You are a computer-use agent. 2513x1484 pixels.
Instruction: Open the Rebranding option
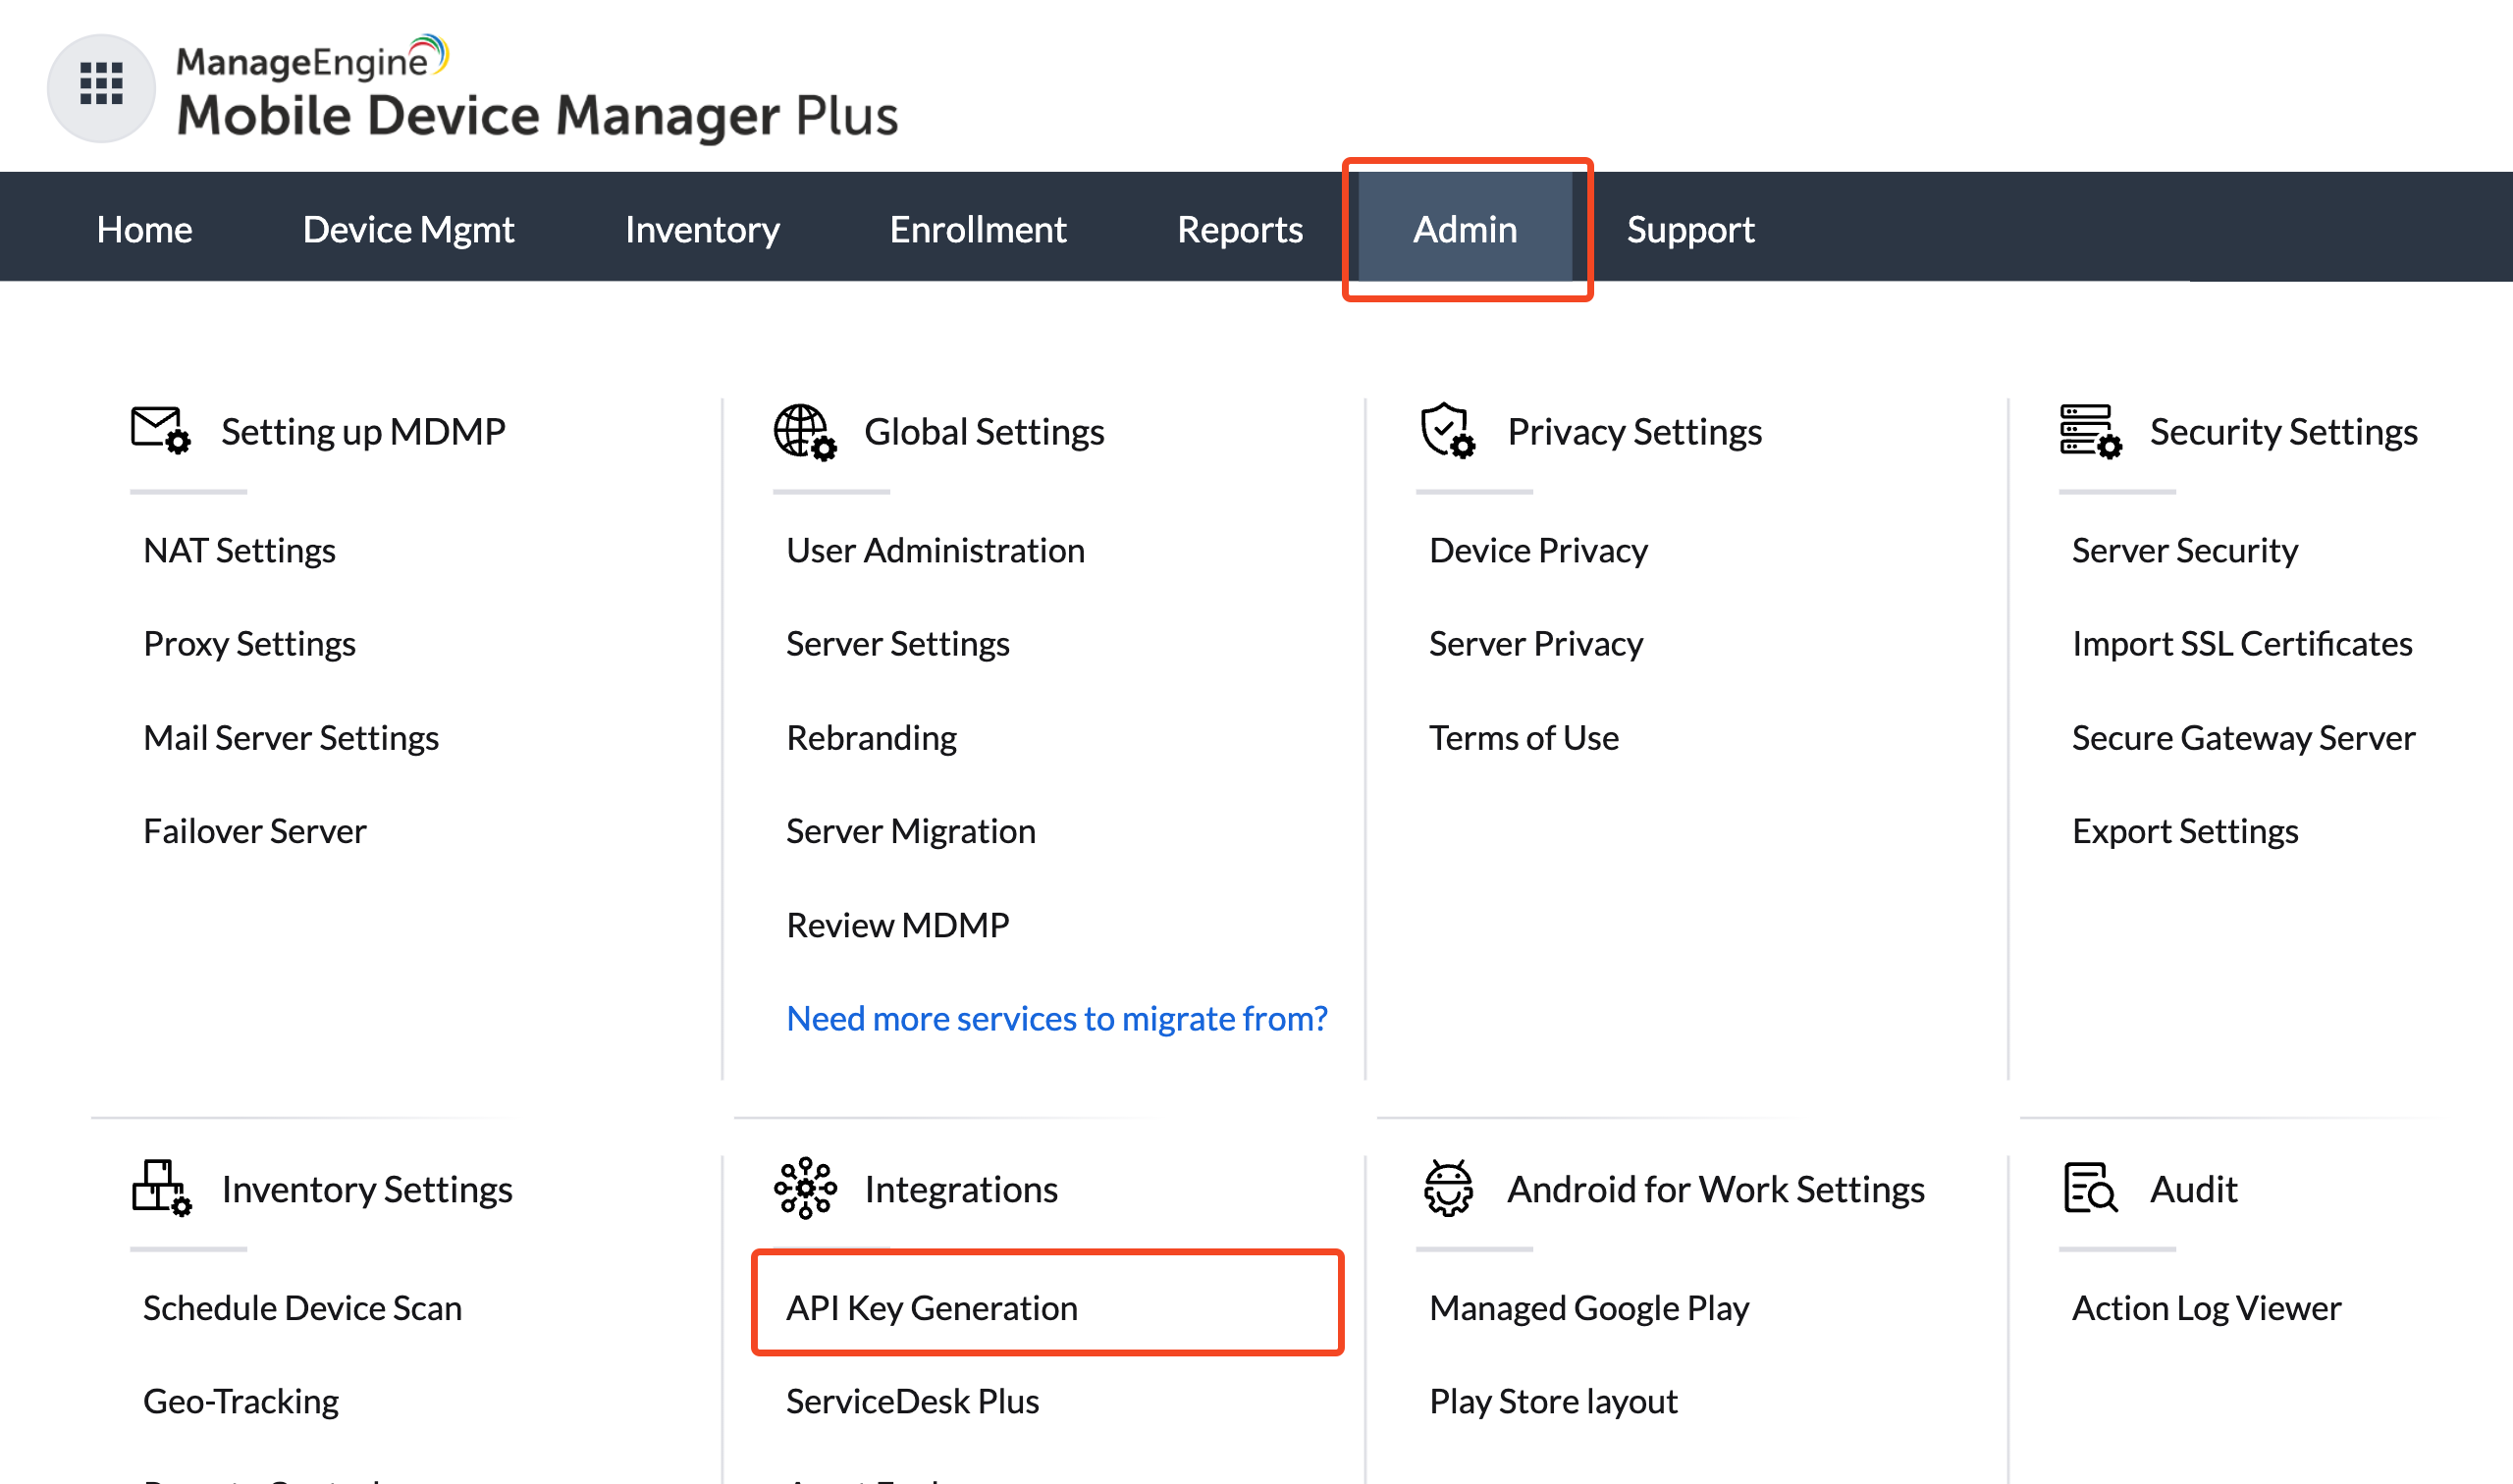871,737
